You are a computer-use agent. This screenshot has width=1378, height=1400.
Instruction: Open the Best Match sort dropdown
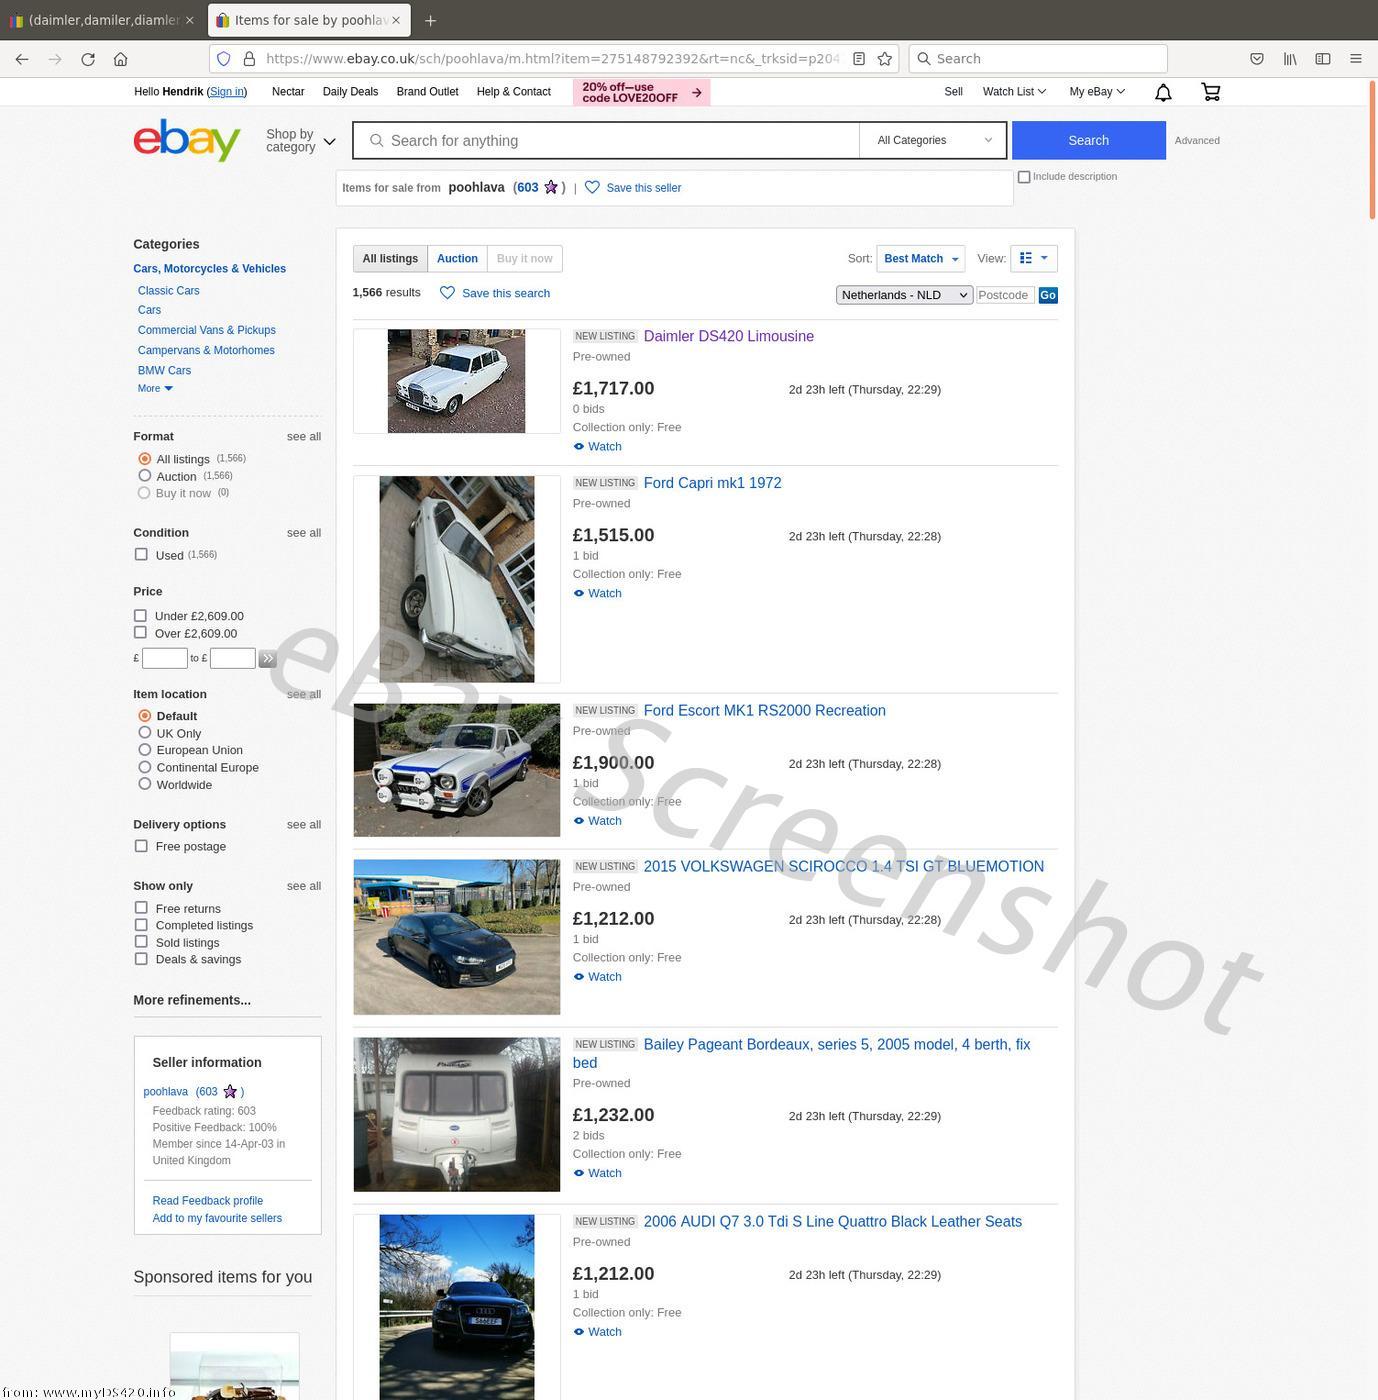(920, 259)
